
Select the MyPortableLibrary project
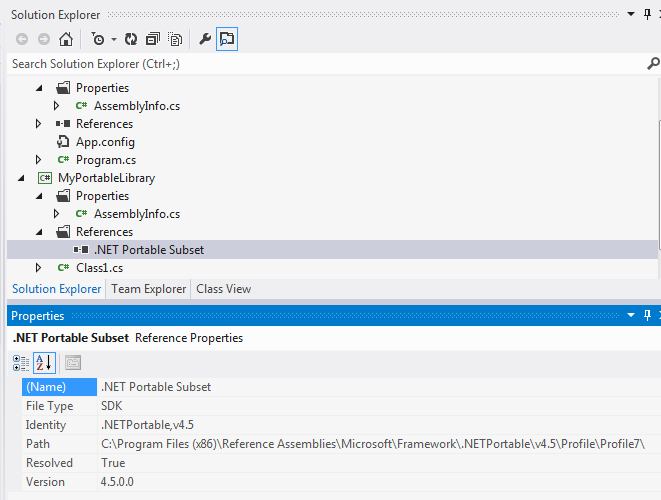coord(106,178)
